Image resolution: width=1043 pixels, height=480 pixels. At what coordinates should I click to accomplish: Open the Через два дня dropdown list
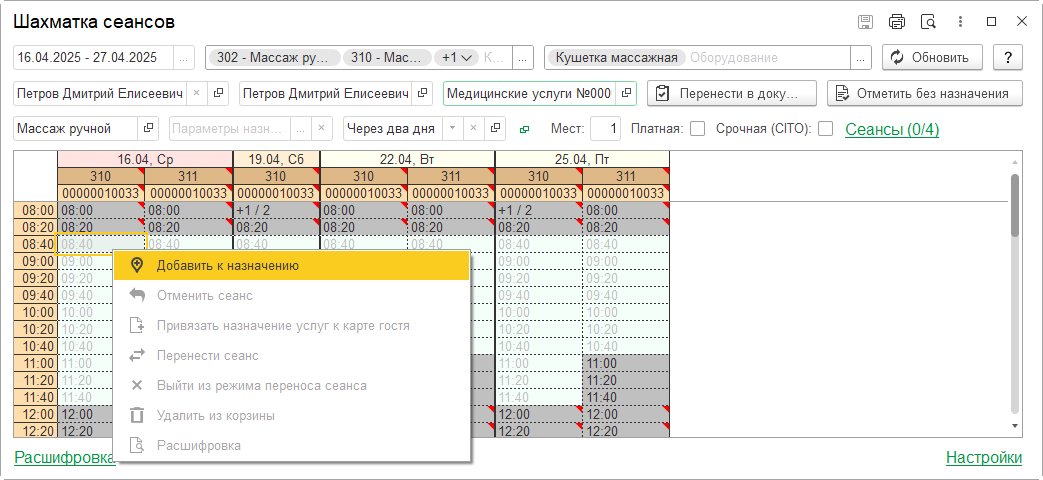452,128
